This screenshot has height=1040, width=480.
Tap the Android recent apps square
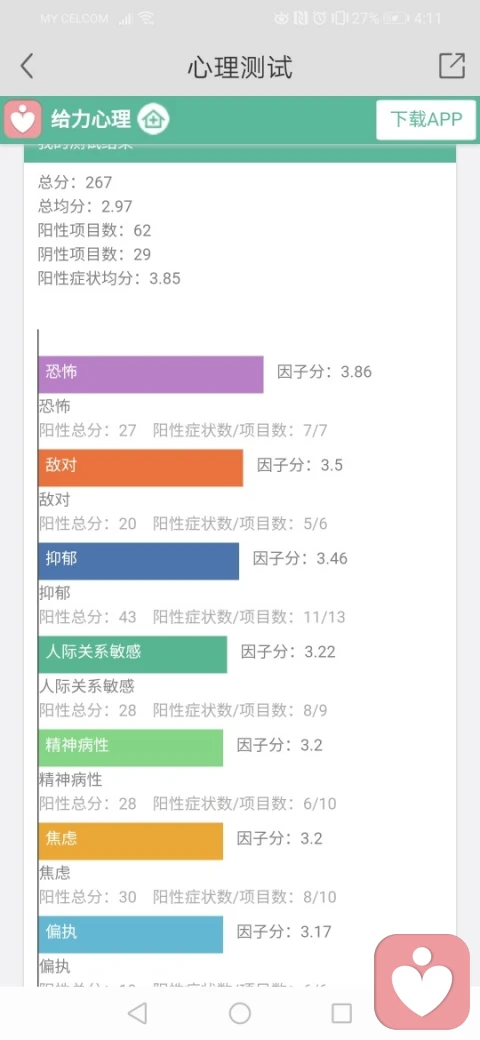(x=341, y=1013)
